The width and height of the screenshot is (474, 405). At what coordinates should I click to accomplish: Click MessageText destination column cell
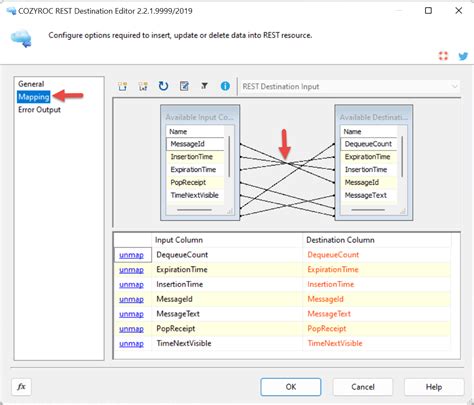point(377,314)
